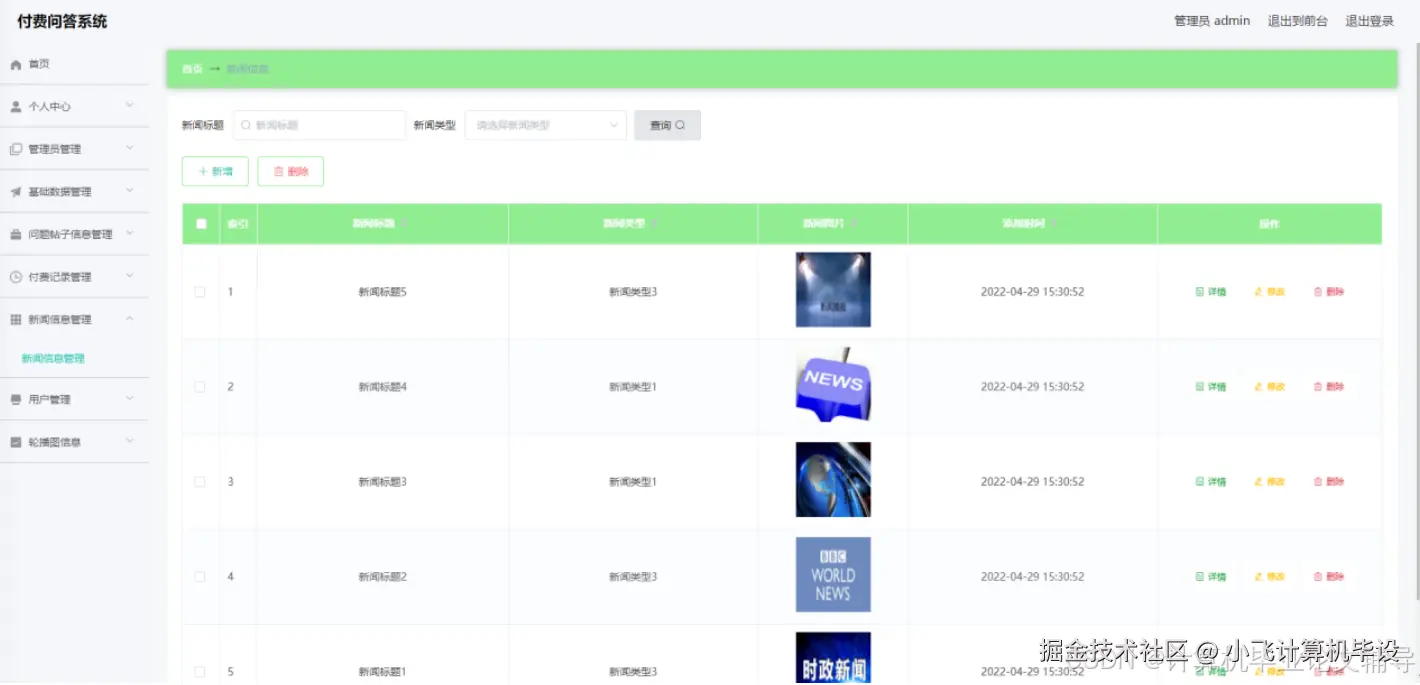The width and height of the screenshot is (1420, 685).
Task: Sort table by 新闻图片 column arrows
Action: pos(854,224)
